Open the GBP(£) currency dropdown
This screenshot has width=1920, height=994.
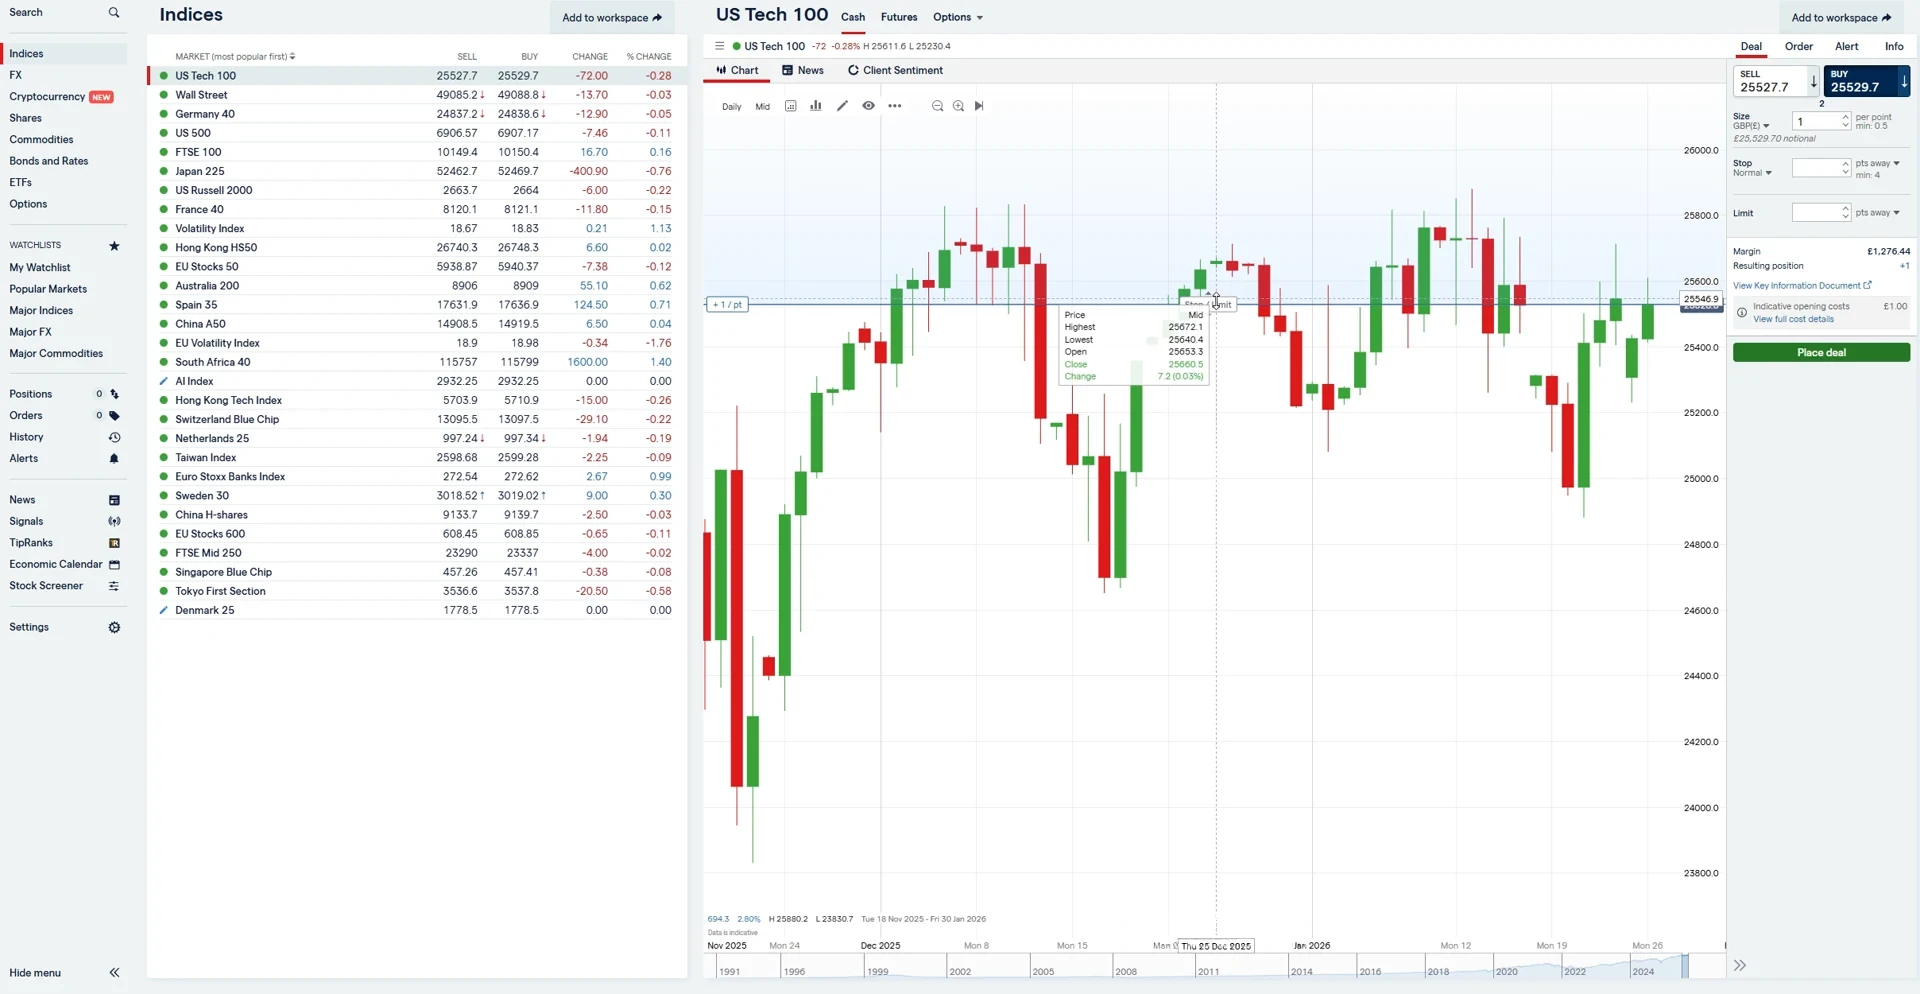1751,126
